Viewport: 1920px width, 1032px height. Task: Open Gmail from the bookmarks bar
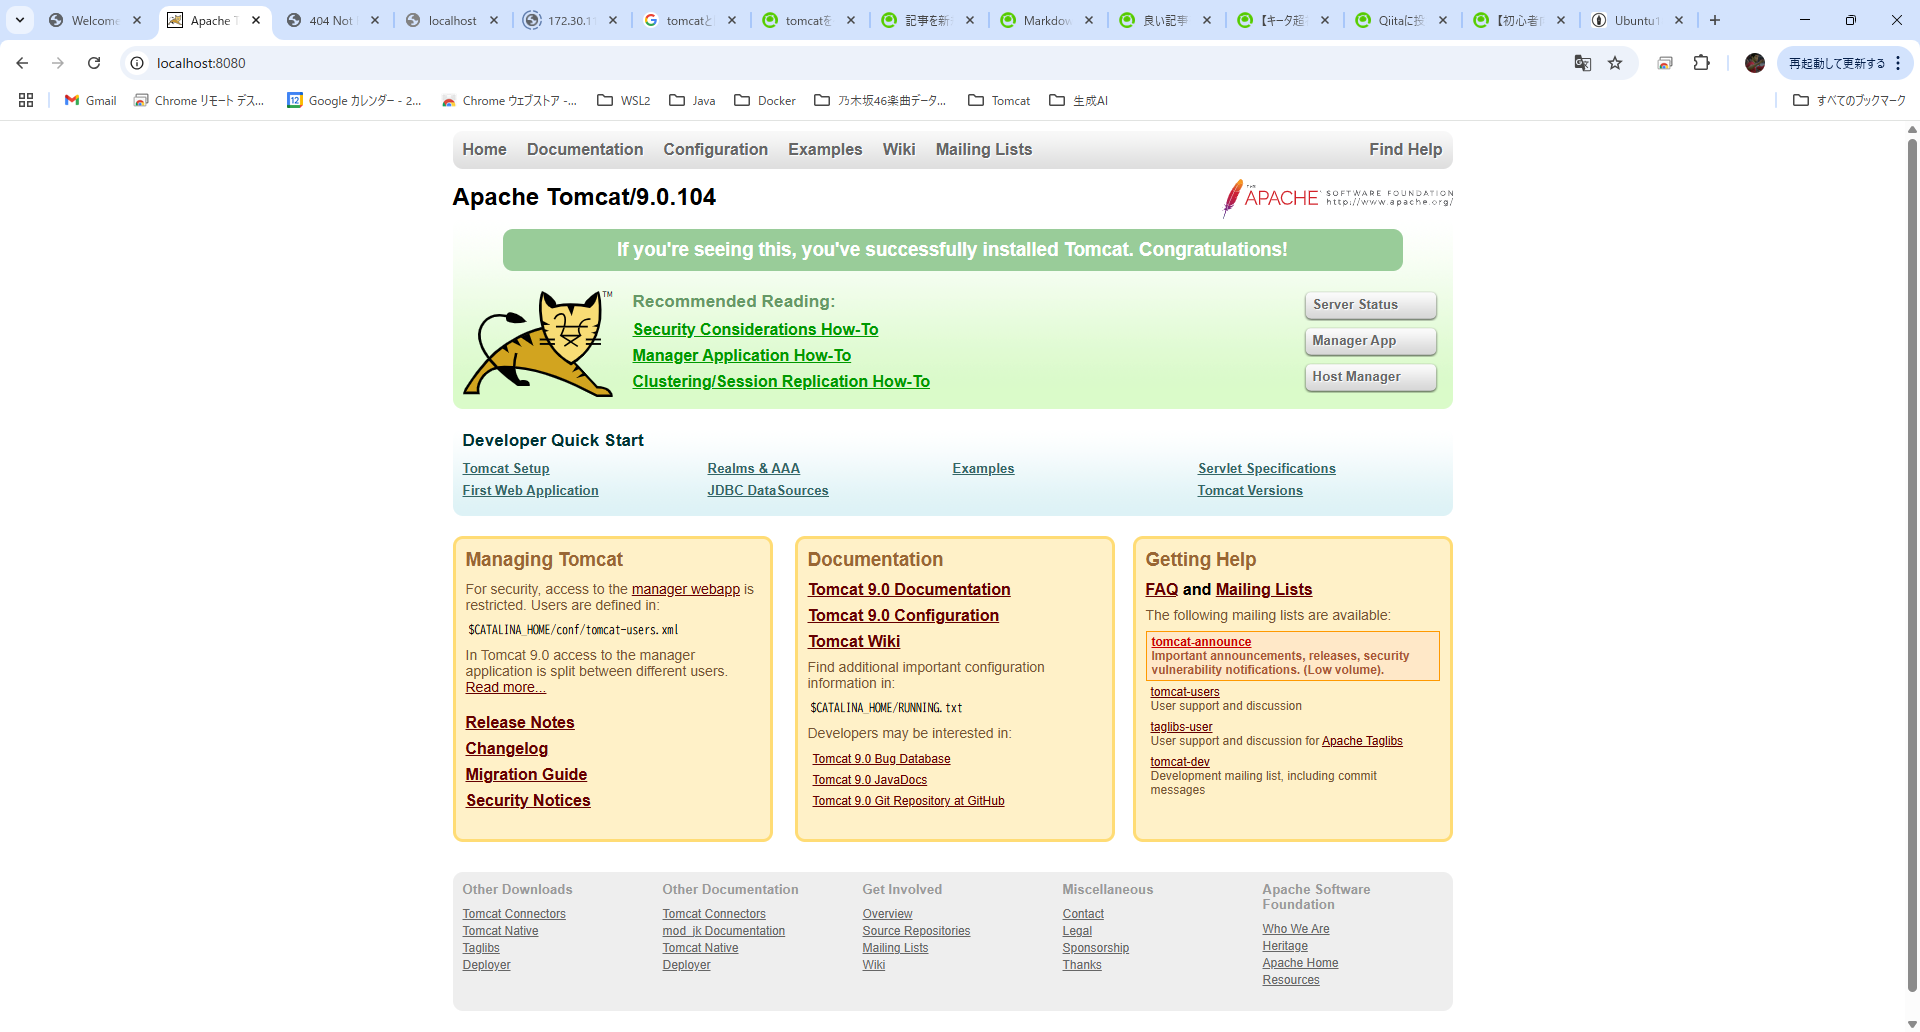click(89, 100)
